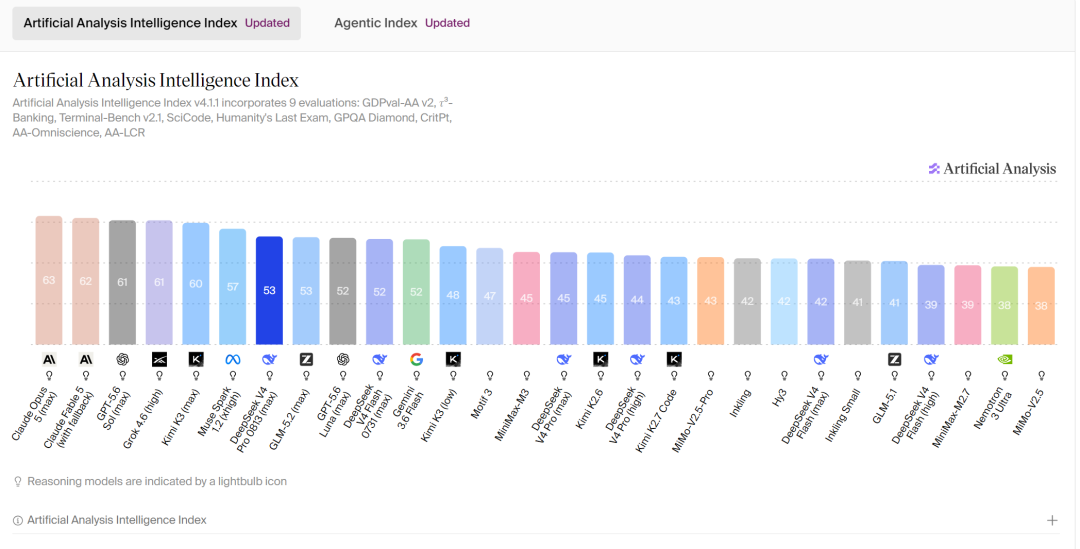The width and height of the screenshot is (1080, 549).
Task: Click the GLM-5.2 (max) bar scoring 53
Action: pyautogui.click(x=307, y=291)
